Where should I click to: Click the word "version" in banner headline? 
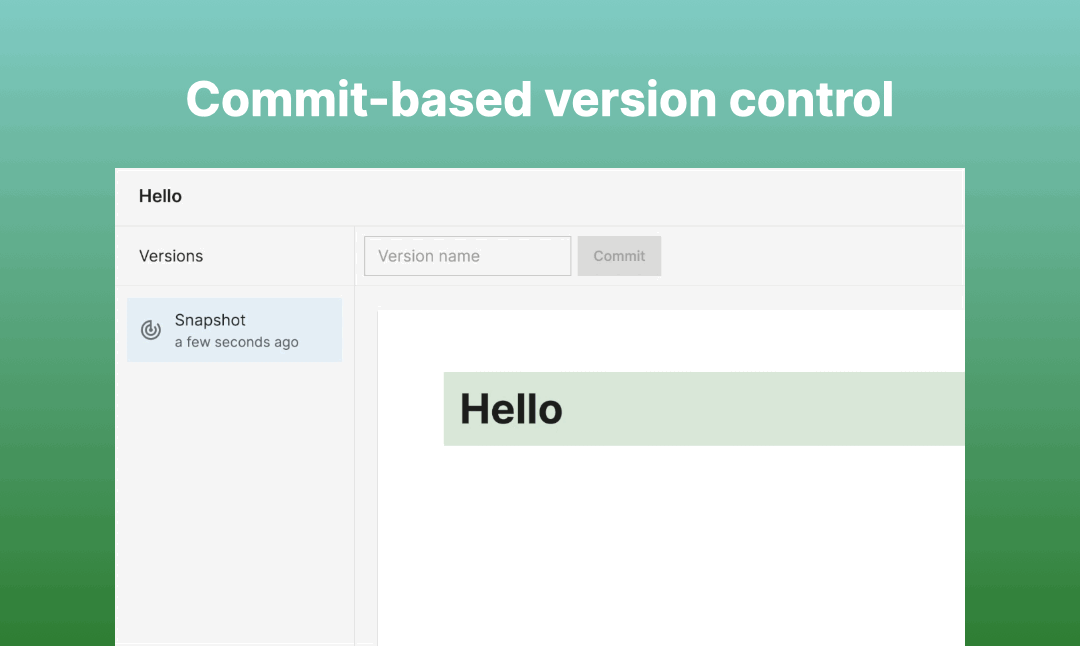631,99
